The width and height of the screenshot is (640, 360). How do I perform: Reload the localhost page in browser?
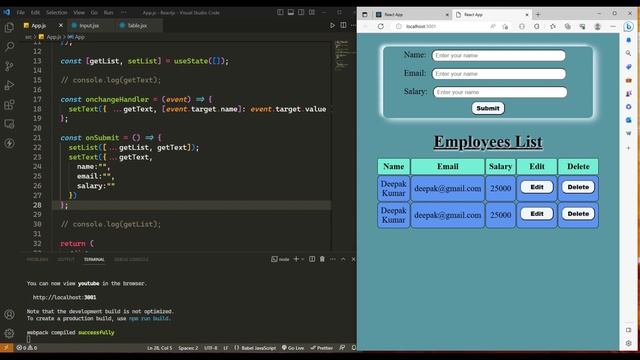tap(380, 27)
